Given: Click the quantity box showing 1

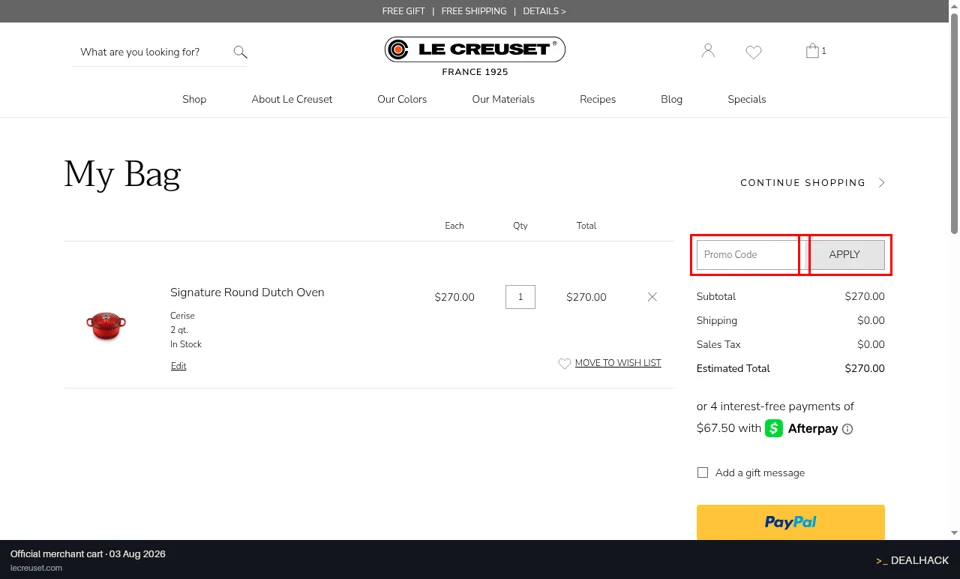Looking at the screenshot, I should click(x=520, y=297).
